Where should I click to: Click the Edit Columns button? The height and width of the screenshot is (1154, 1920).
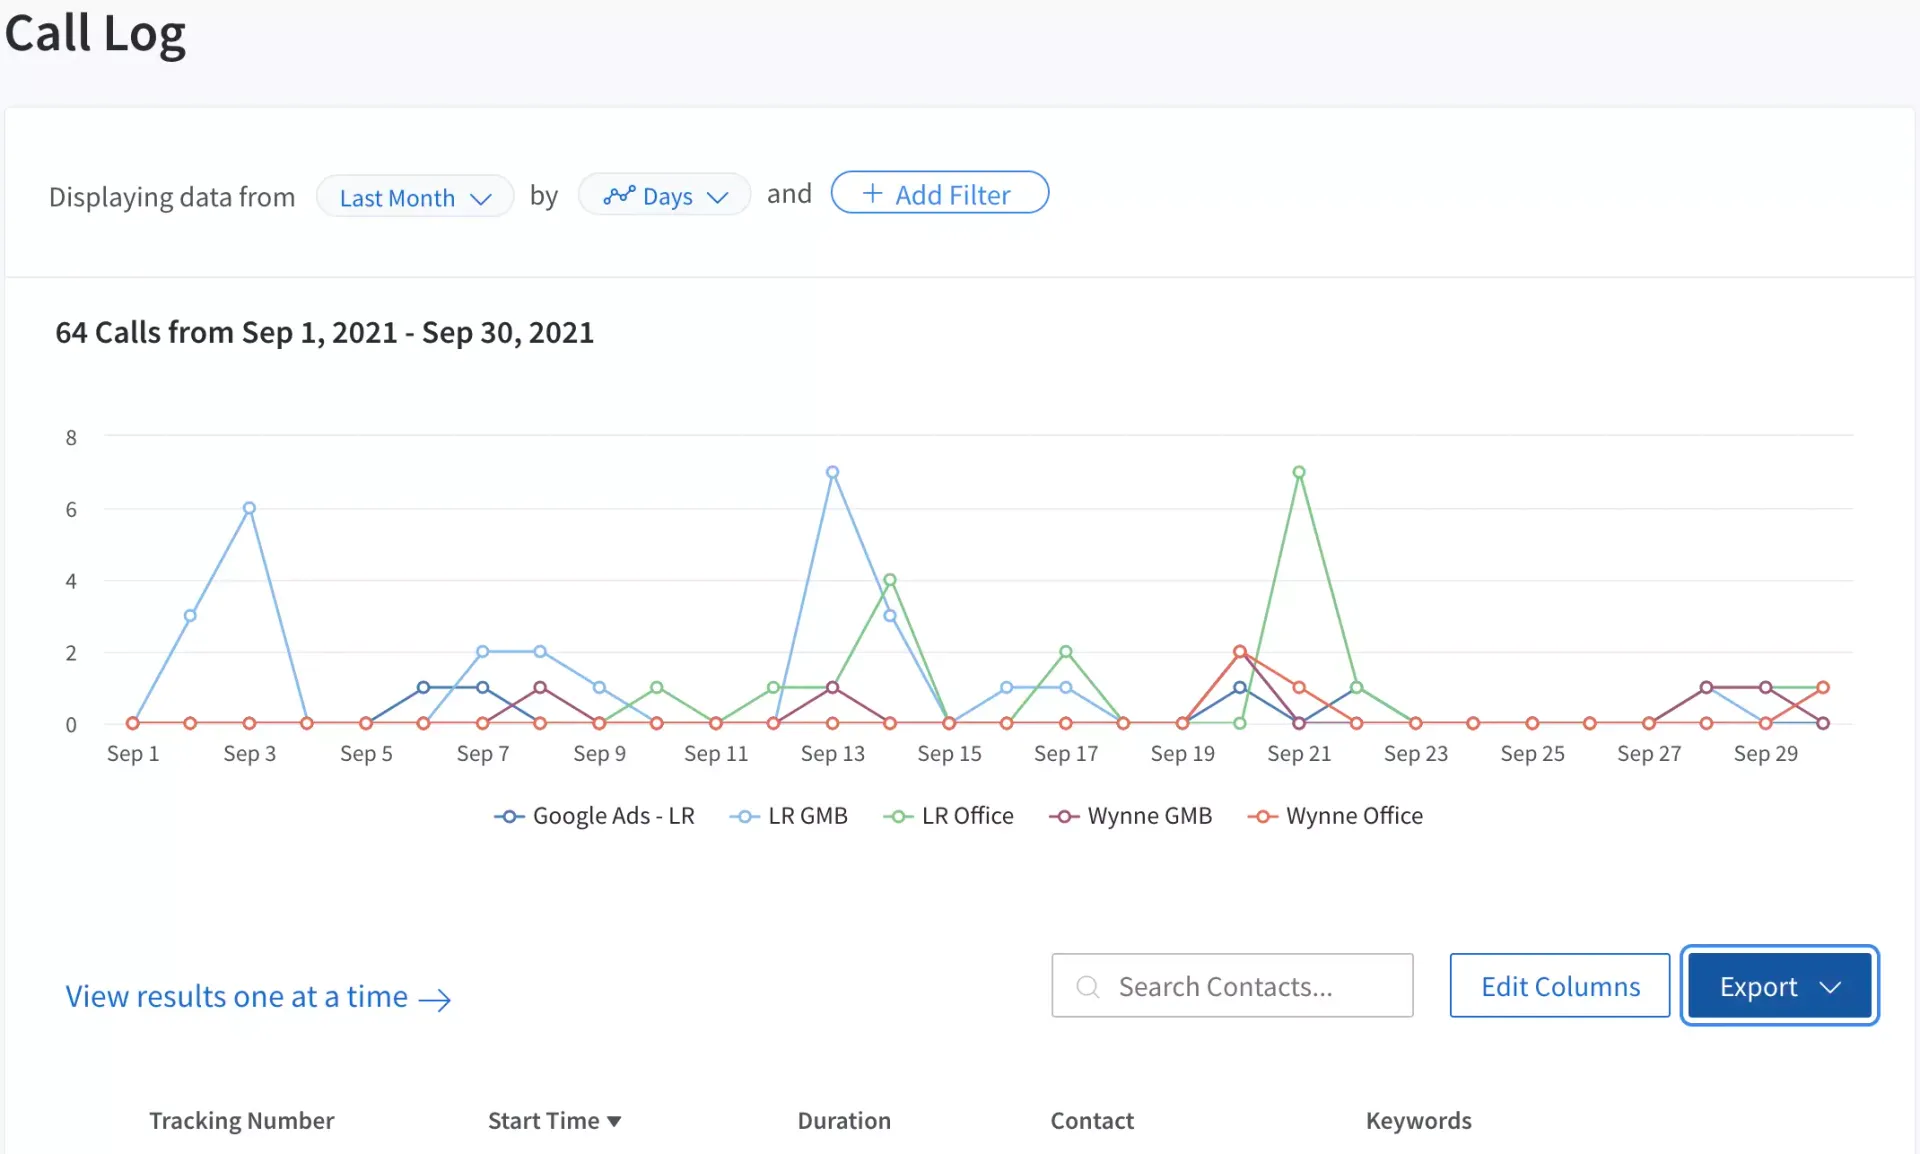click(x=1561, y=984)
